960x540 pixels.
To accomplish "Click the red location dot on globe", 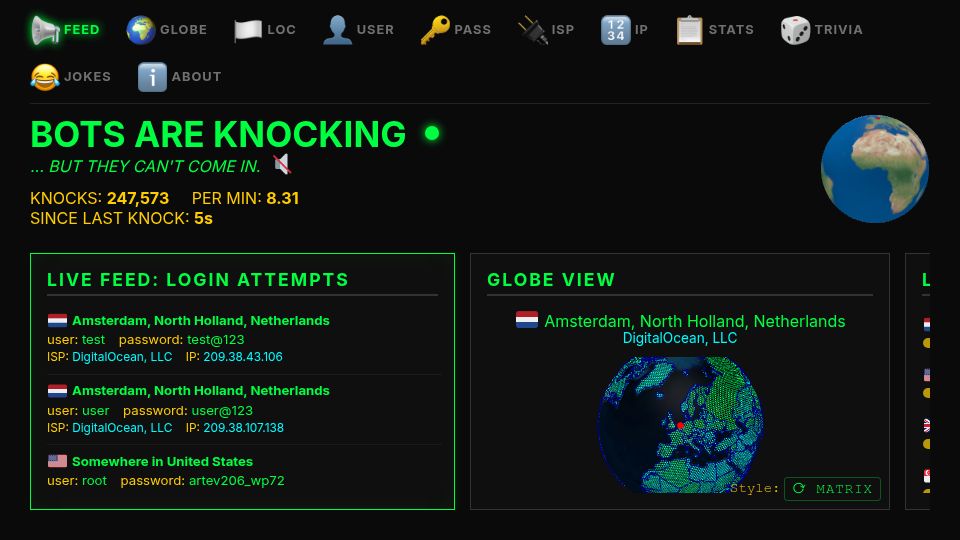I will [x=680, y=425].
